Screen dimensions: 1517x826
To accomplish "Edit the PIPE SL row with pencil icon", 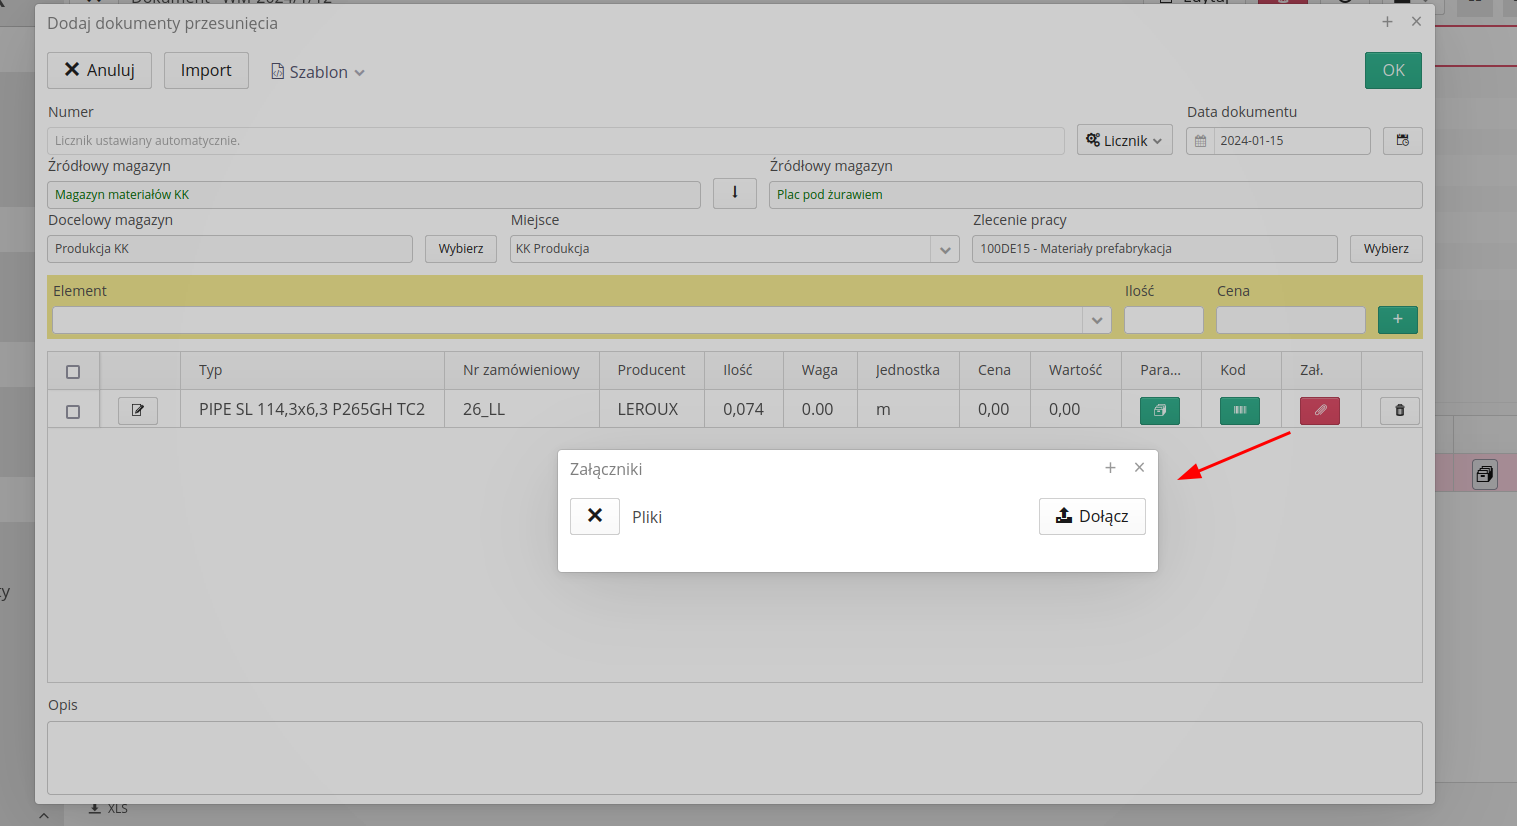I will (x=138, y=410).
